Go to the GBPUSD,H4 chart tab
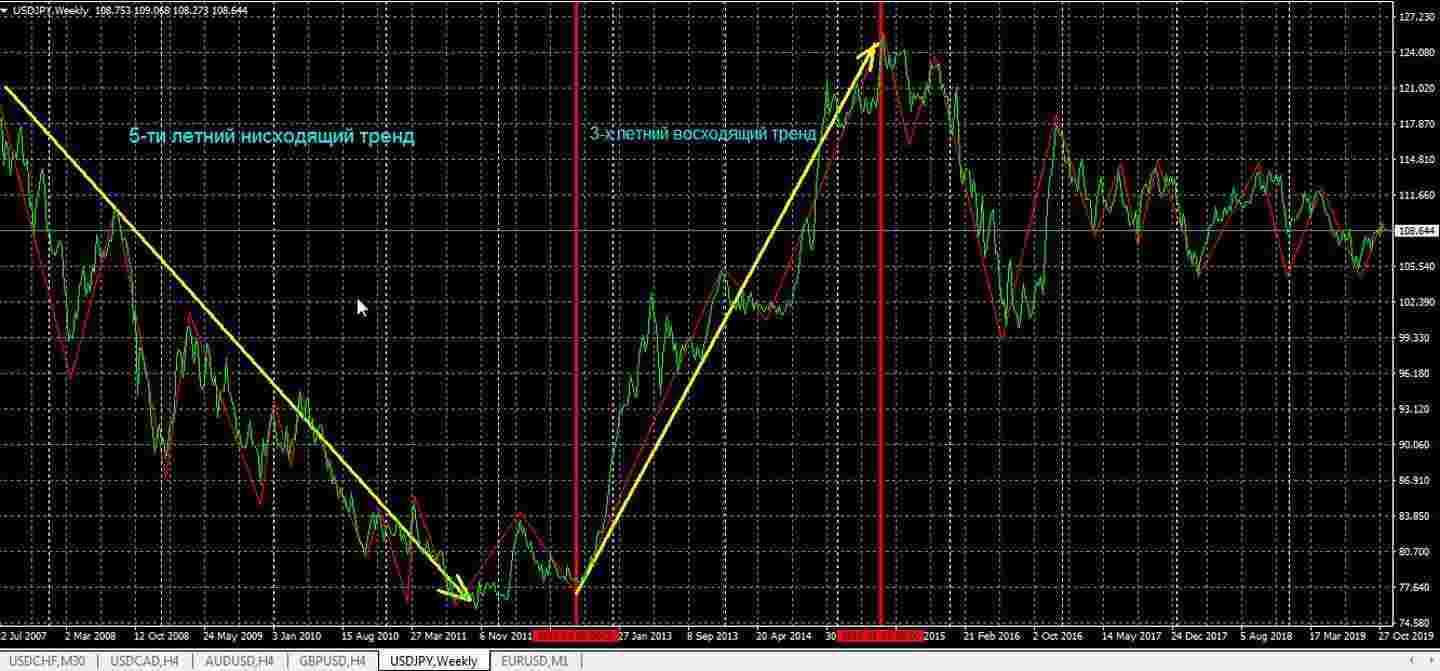 (333, 661)
